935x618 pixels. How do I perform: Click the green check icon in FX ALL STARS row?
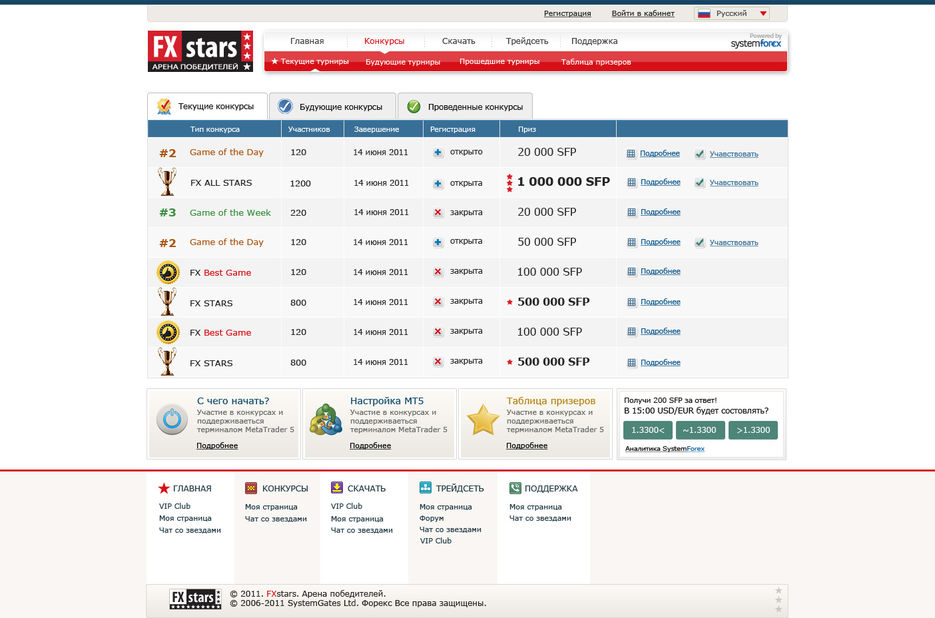pyautogui.click(x=699, y=183)
